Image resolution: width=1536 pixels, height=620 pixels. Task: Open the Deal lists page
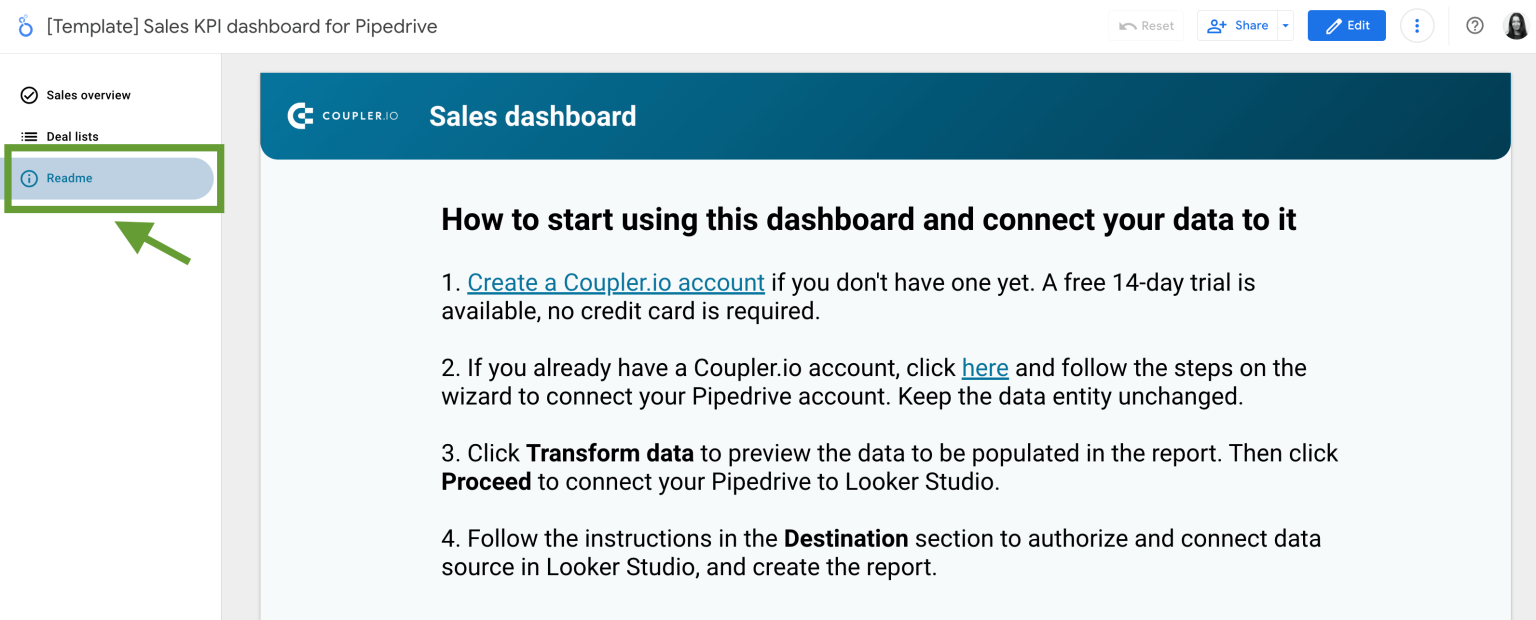coord(72,136)
